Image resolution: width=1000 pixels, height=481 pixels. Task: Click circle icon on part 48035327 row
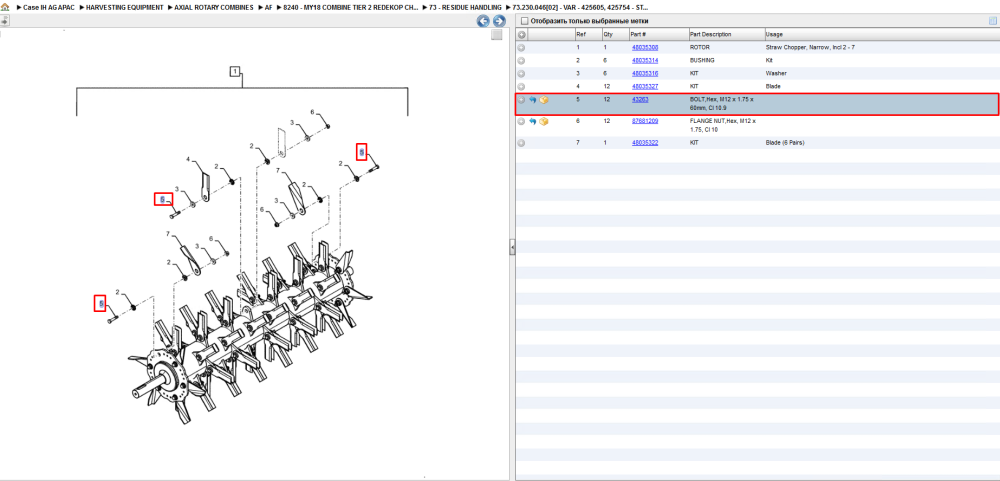click(521, 86)
